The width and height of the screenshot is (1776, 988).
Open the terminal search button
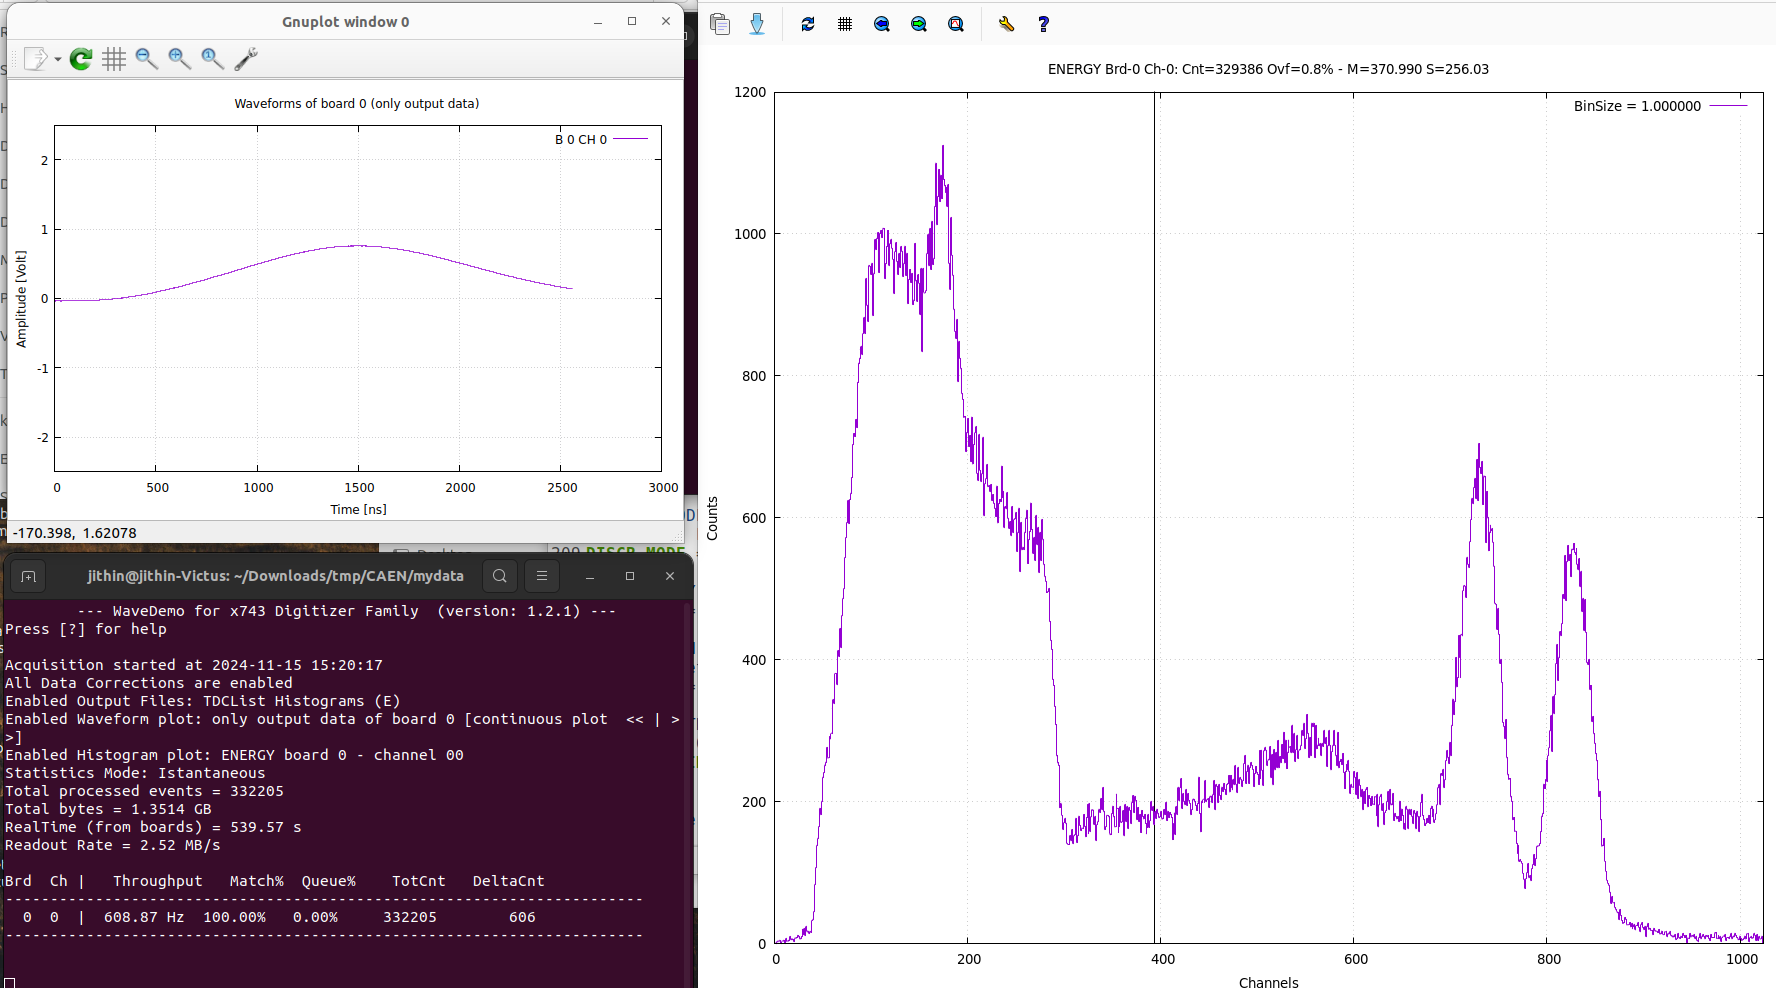(x=500, y=576)
